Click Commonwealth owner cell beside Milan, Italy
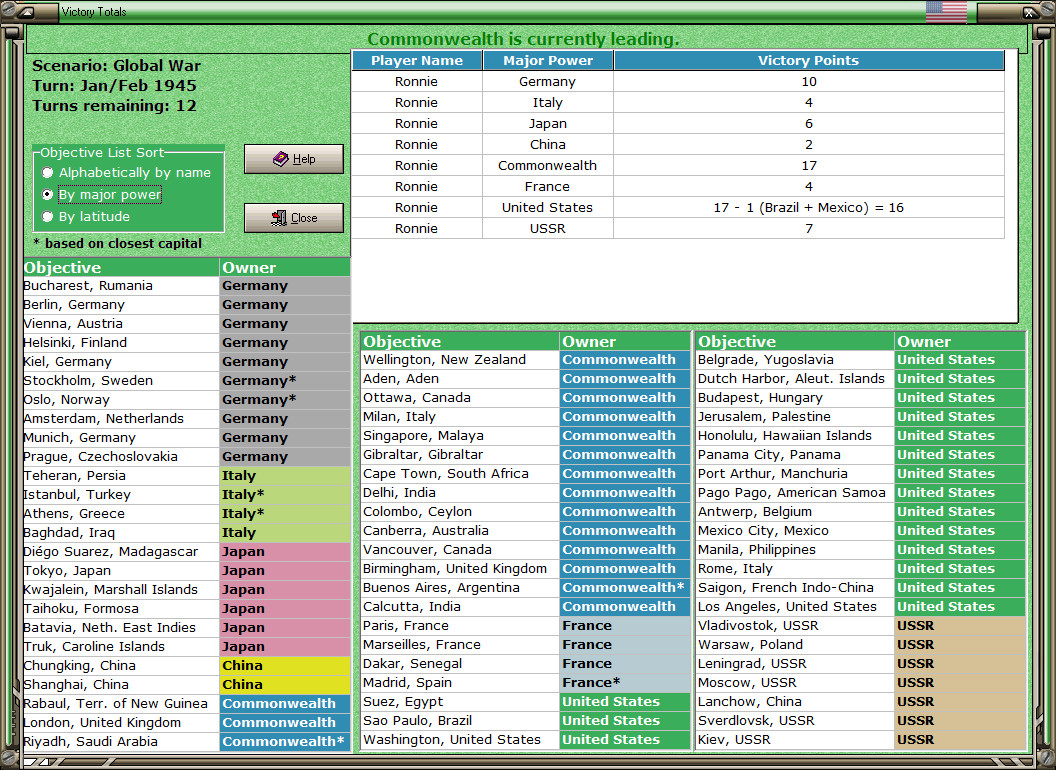The image size is (1056, 770). 625,417
